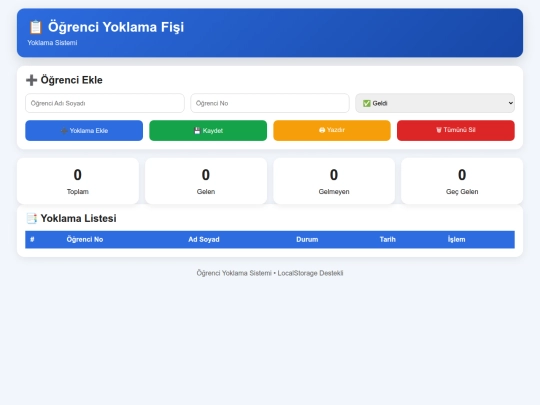Click the Geç Gelen count card

462,181
